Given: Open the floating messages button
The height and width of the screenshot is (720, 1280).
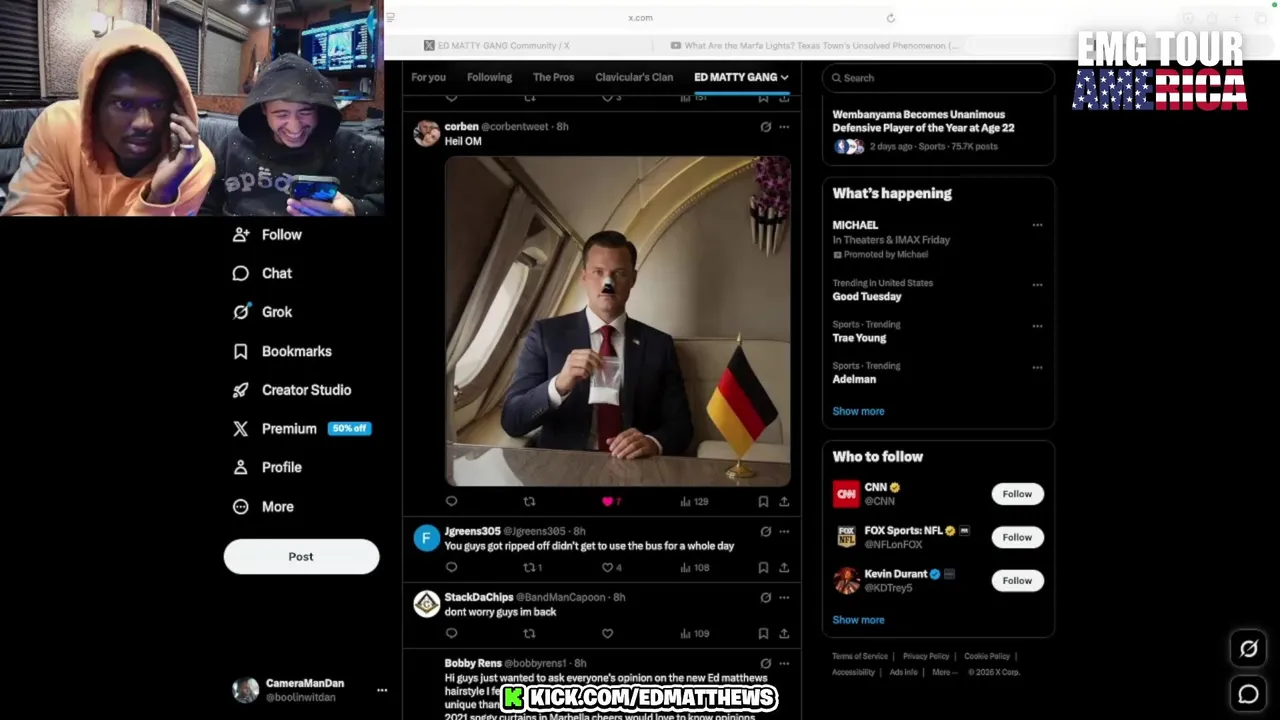Looking at the screenshot, I should pyautogui.click(x=1248, y=694).
